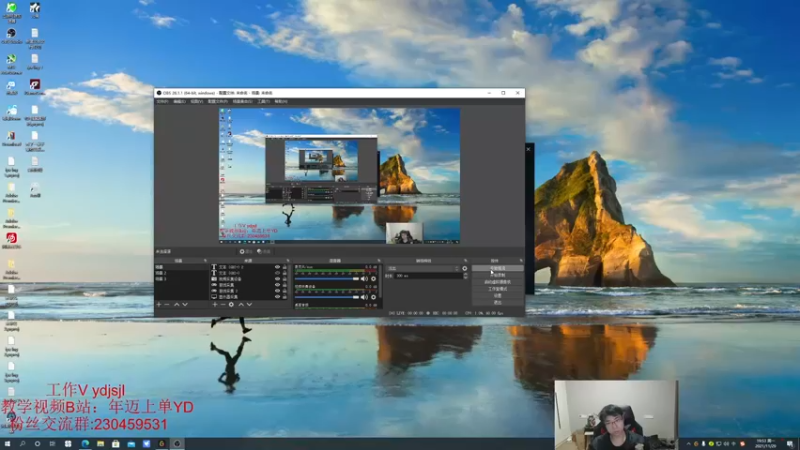Screen dimensions: 800x450
Task: Open settings gear of first mixer channel
Action: coord(373,279)
